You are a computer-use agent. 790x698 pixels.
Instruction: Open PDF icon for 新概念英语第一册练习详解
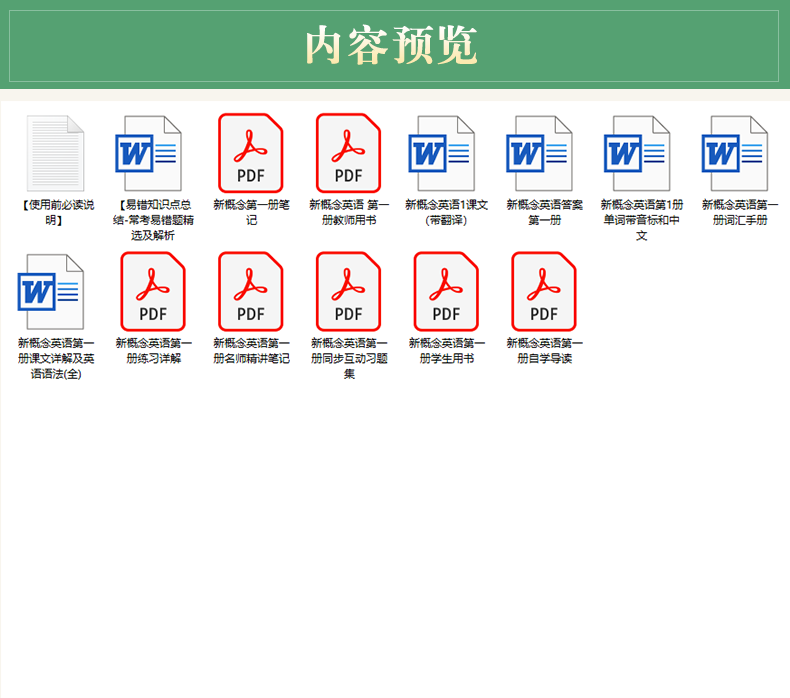click(153, 292)
